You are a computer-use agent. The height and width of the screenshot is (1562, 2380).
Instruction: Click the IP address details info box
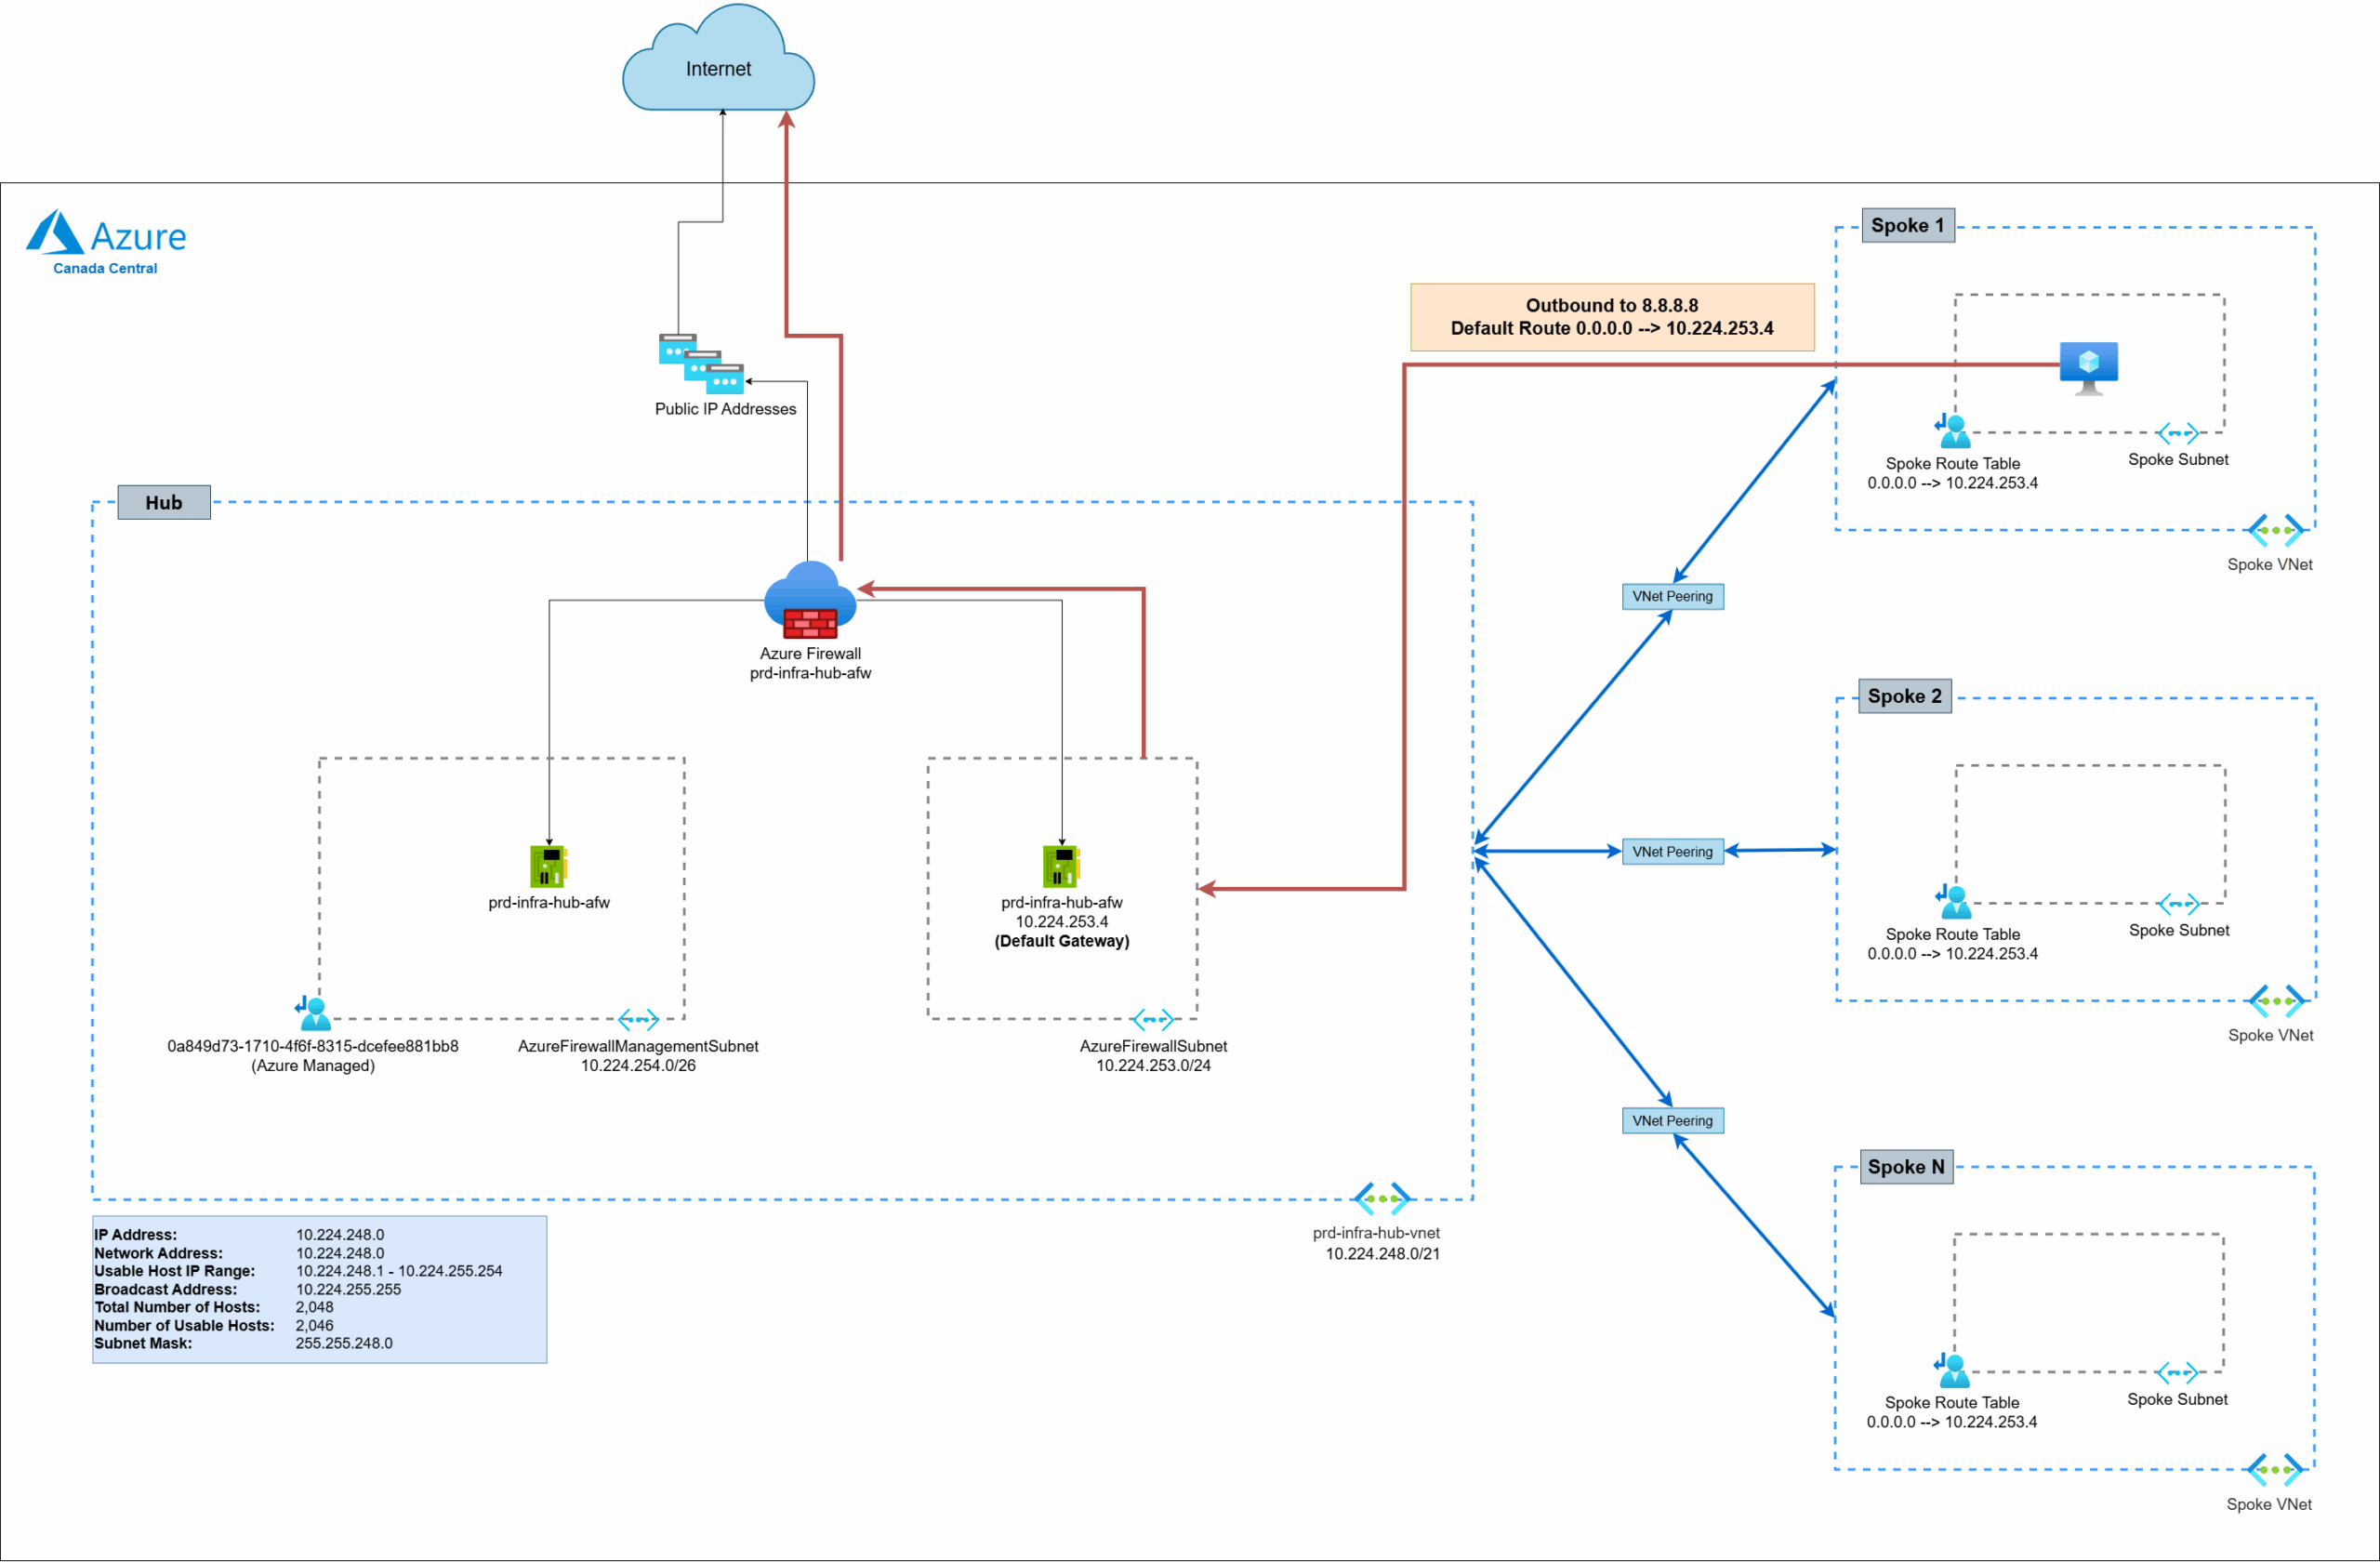319,1289
